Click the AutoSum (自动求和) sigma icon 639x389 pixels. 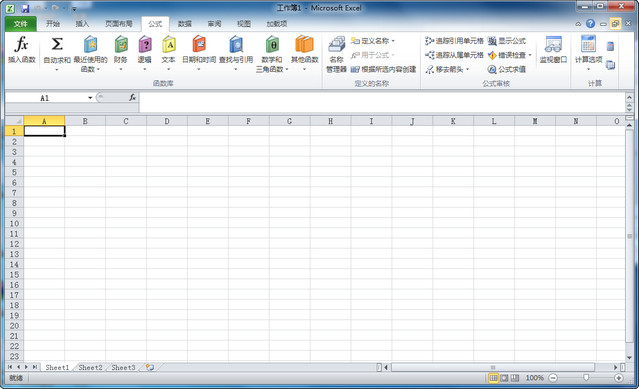[x=57, y=44]
